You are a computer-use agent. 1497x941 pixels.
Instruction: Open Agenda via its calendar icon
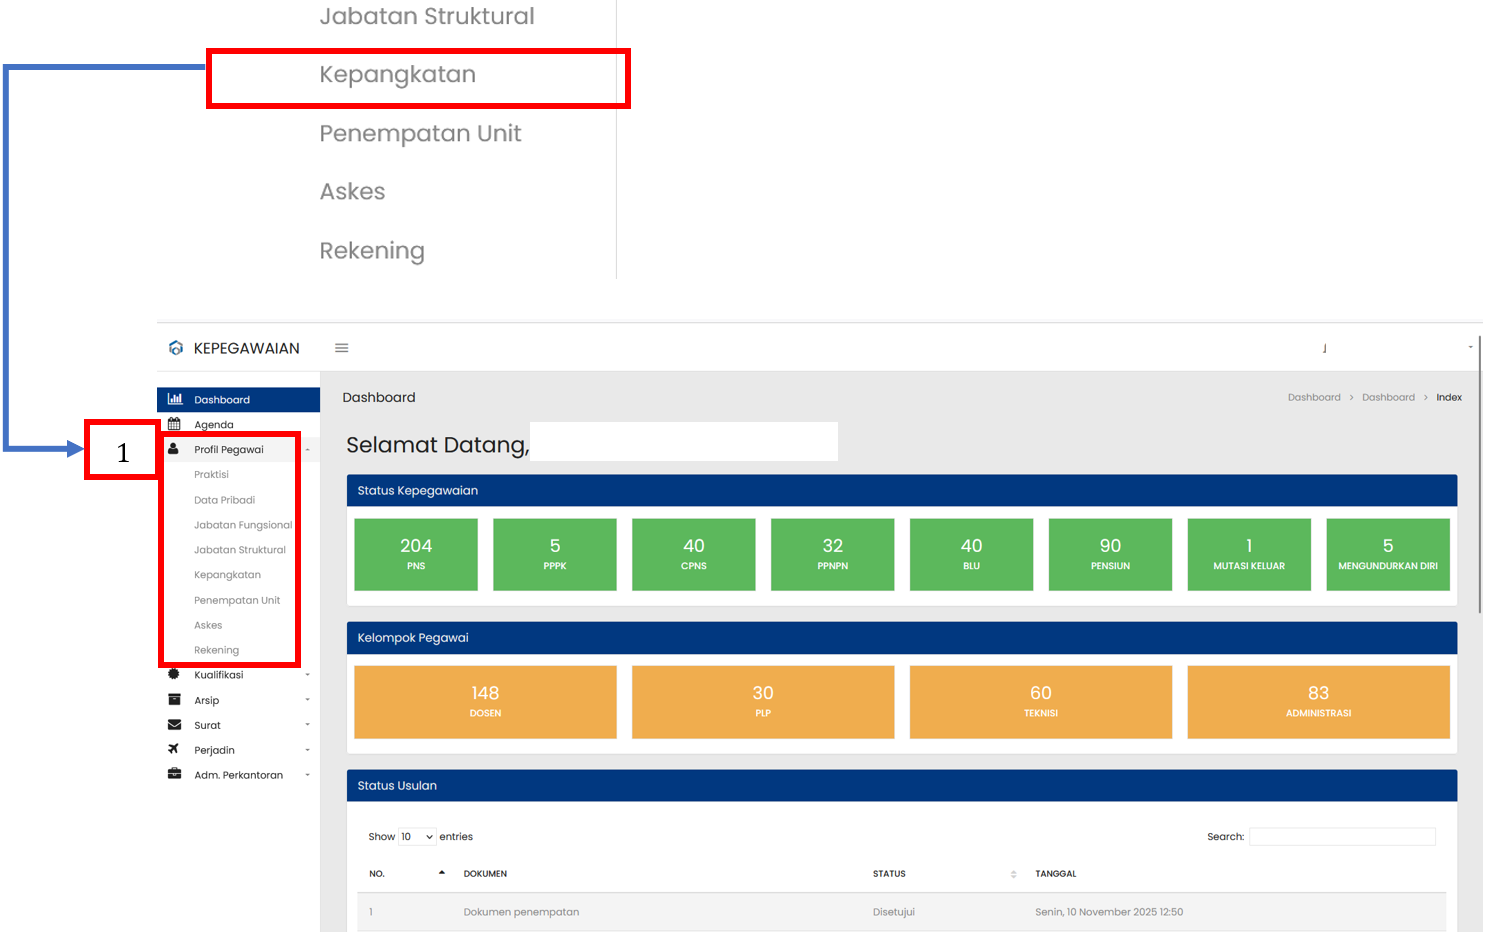click(175, 424)
